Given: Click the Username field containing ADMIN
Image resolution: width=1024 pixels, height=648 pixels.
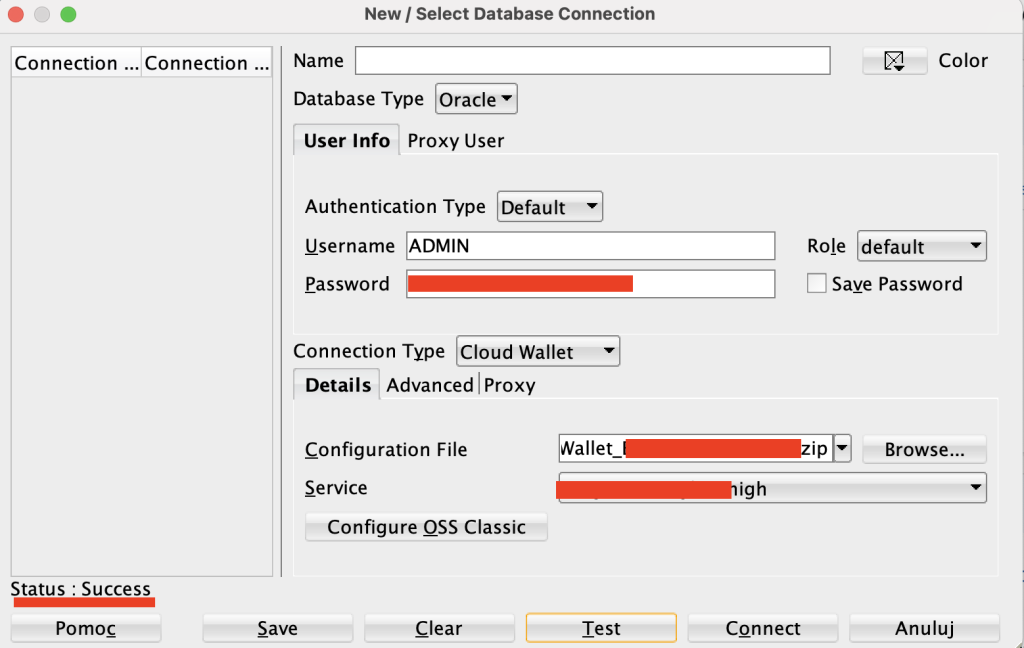Looking at the screenshot, I should point(590,246).
